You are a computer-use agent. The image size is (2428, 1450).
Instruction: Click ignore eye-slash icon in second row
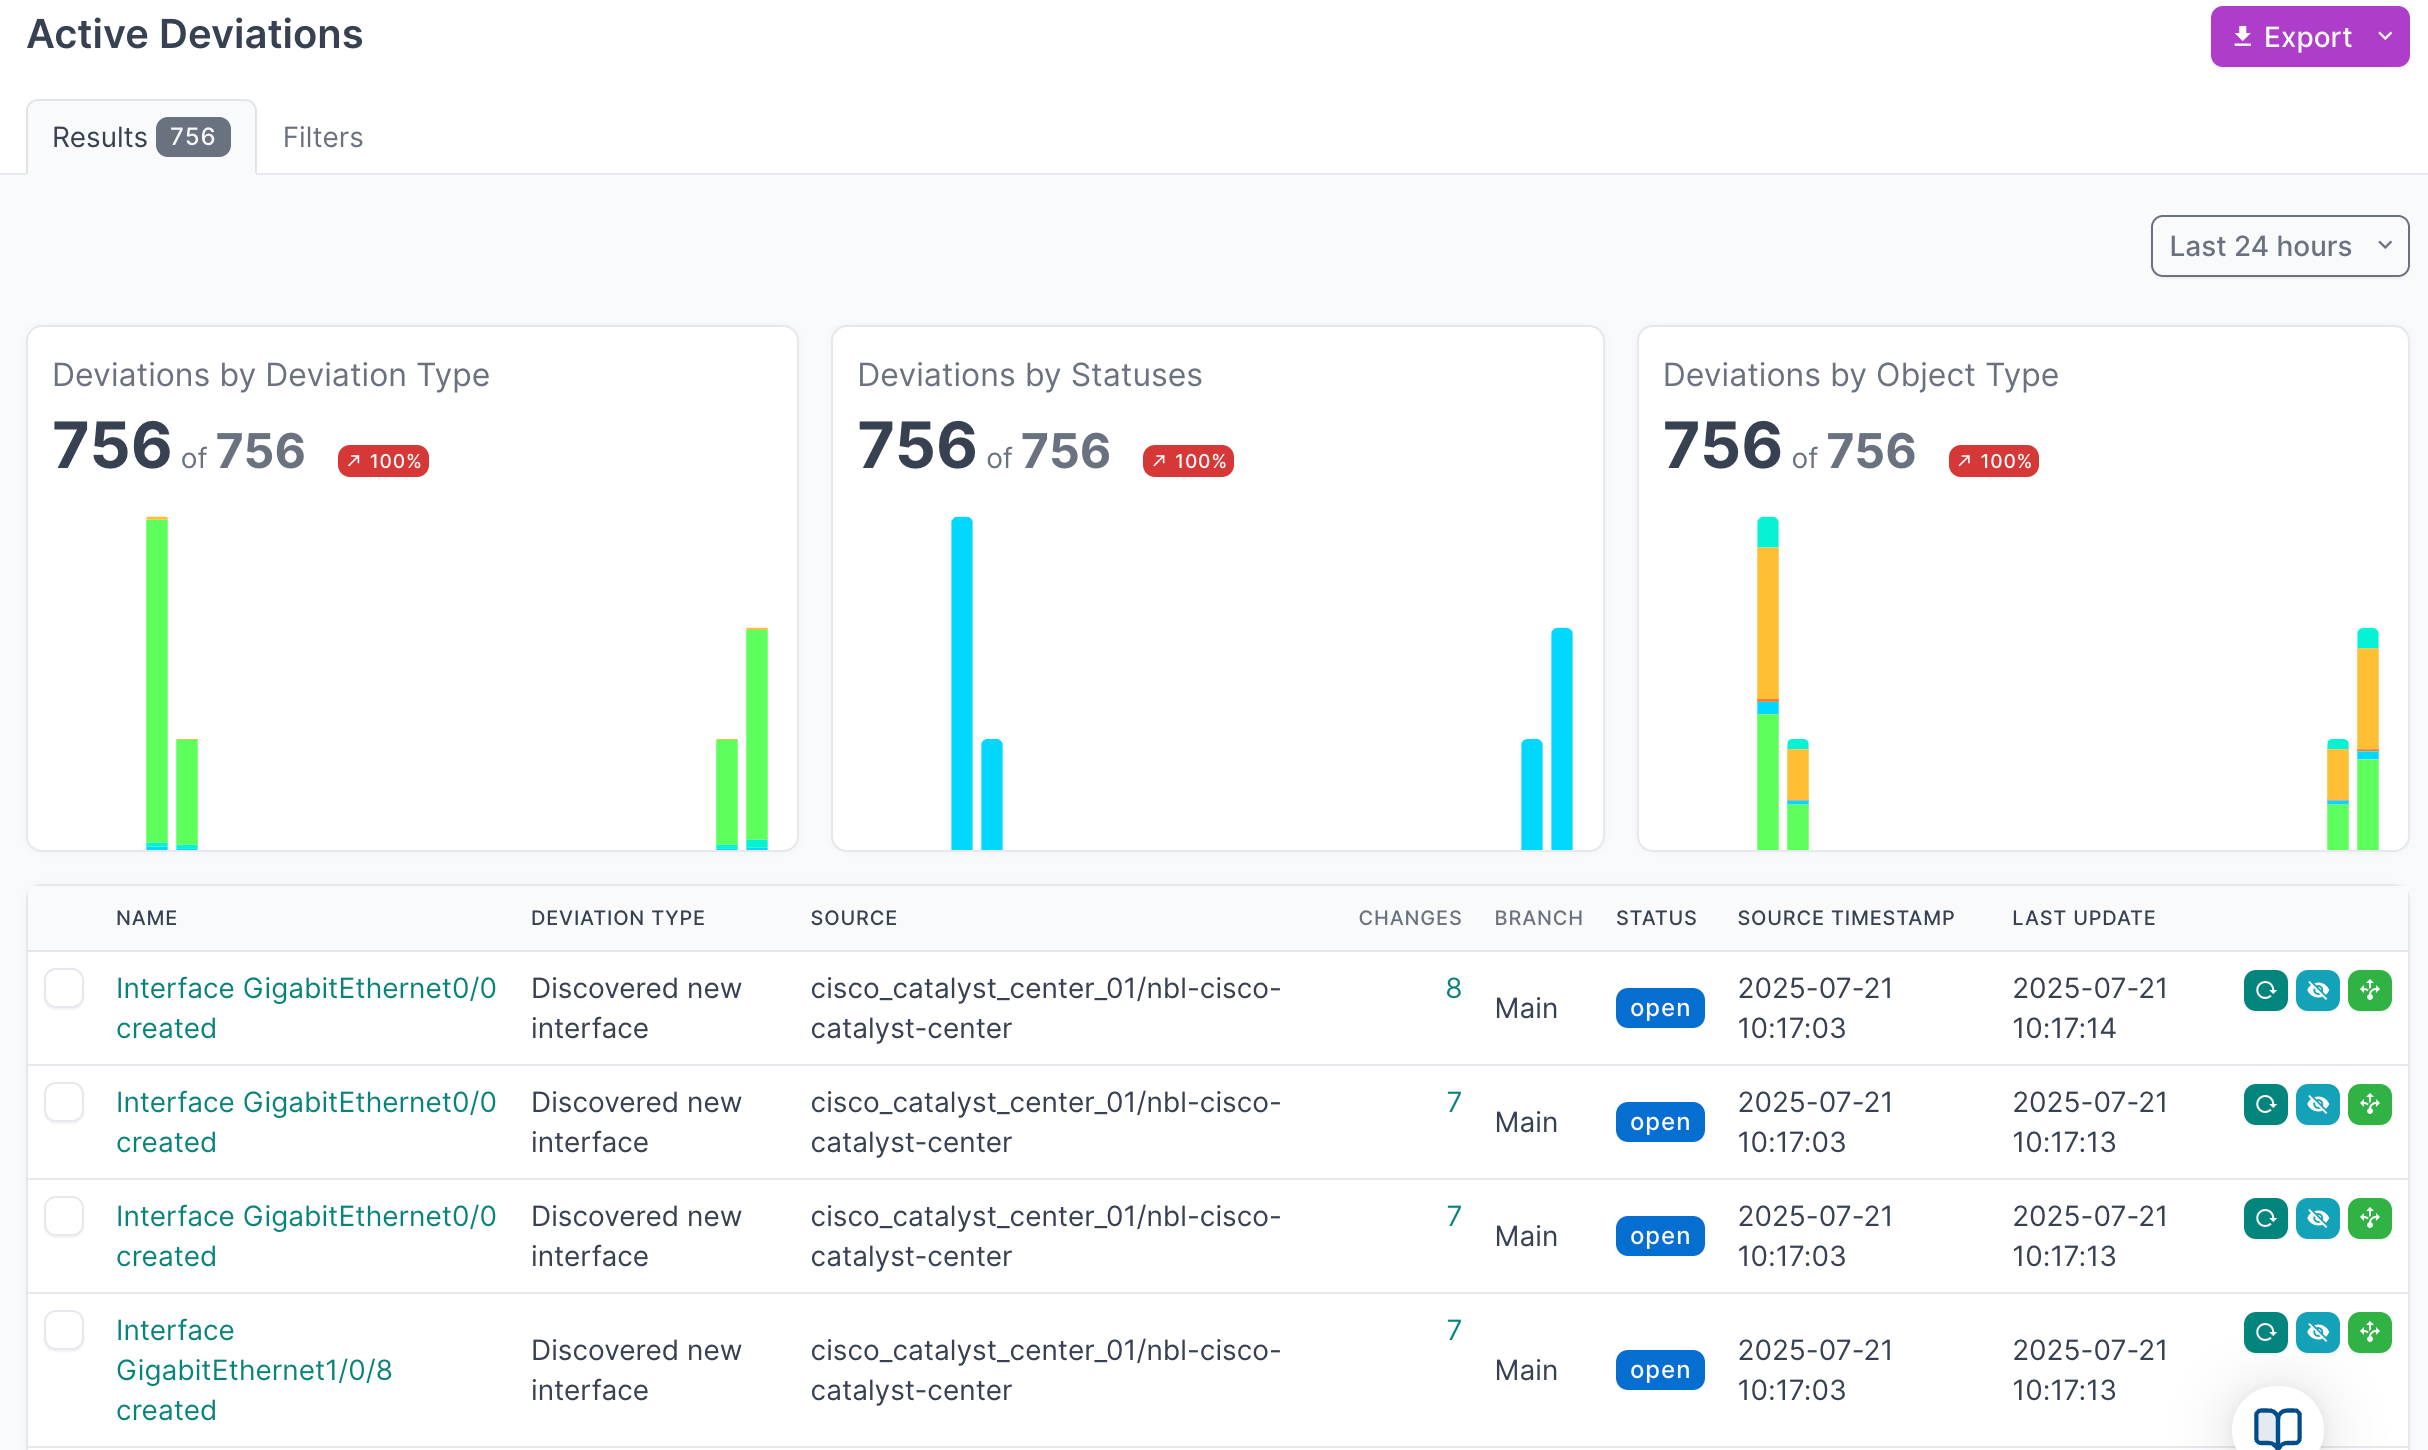2317,1104
